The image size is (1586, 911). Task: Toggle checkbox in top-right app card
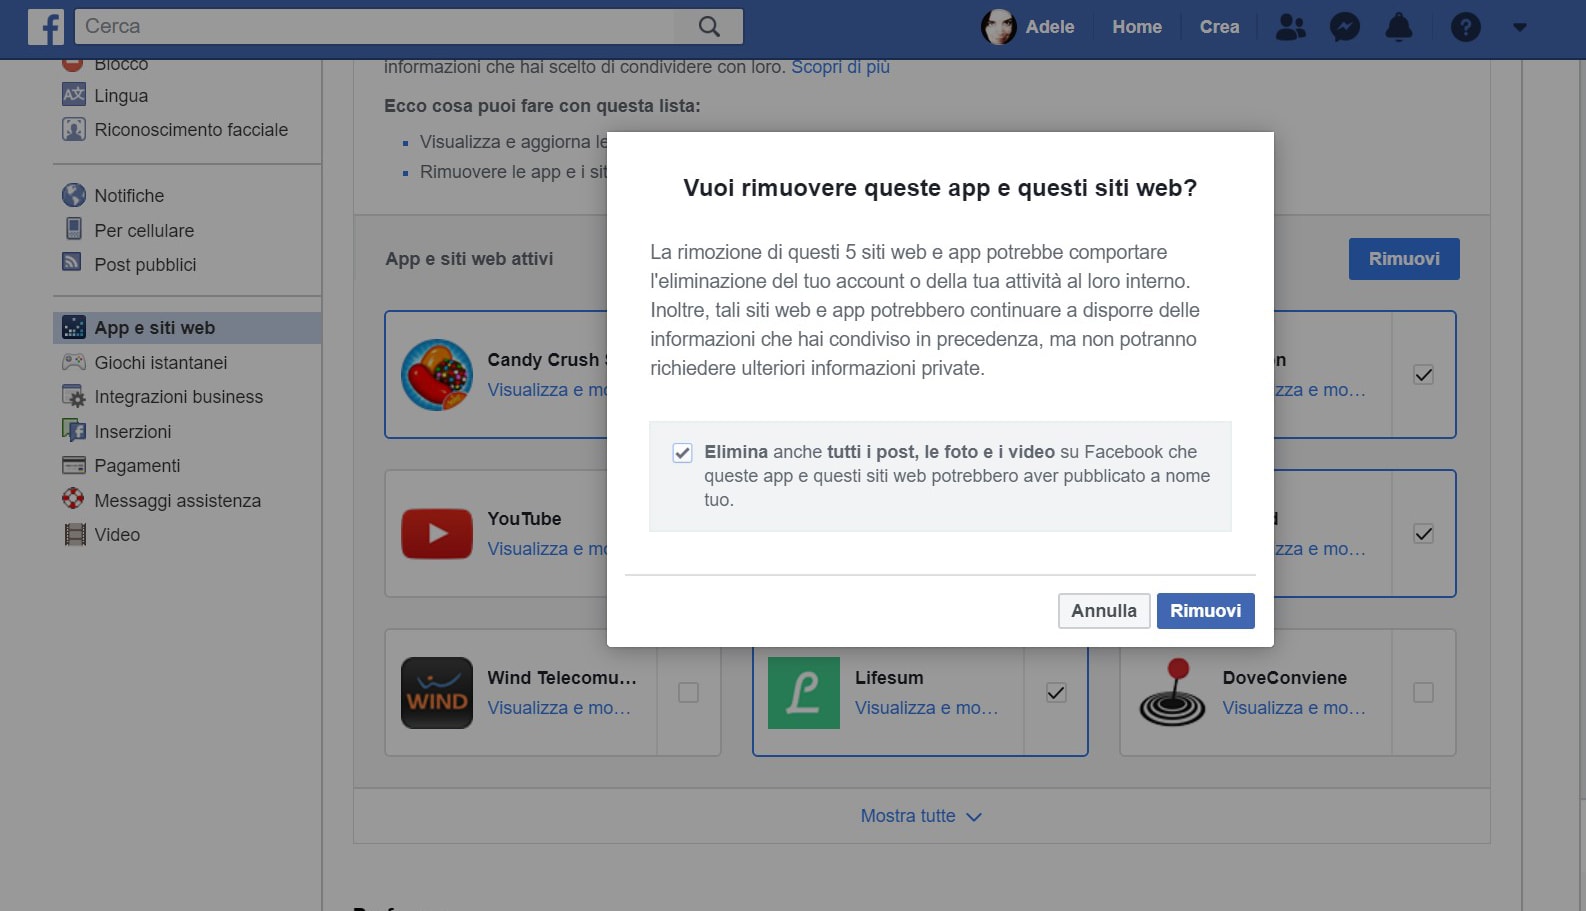coord(1423,375)
